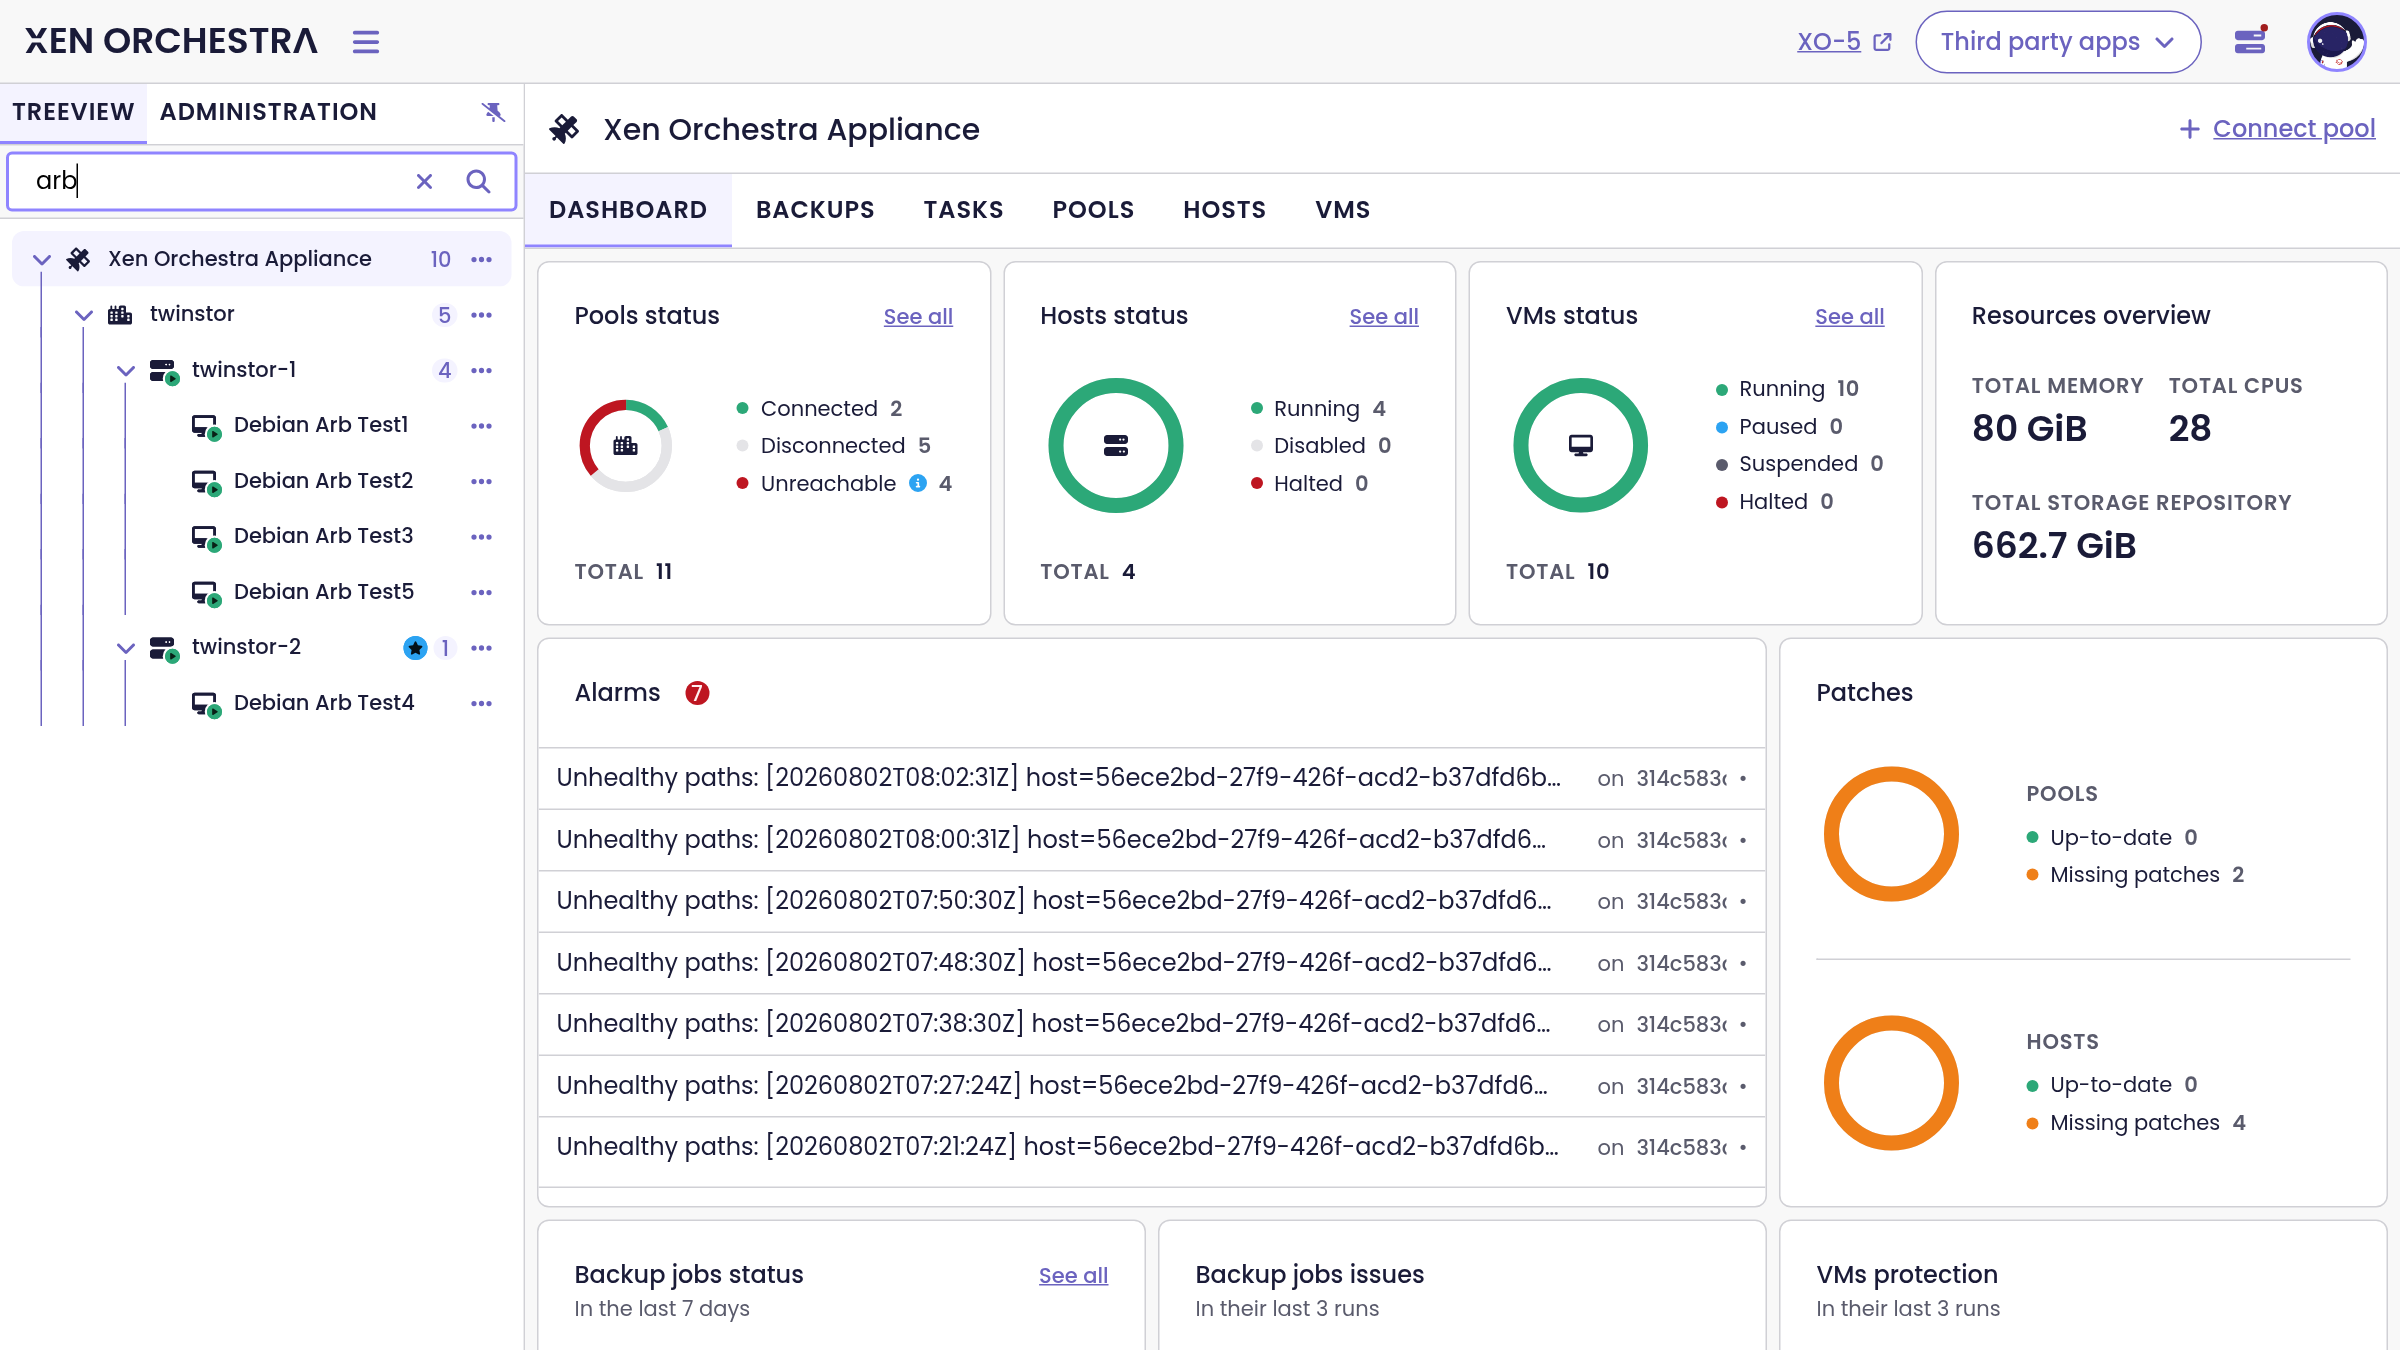Open more options for twinstor-2 host
The width and height of the screenshot is (2400, 1350).
[482, 648]
